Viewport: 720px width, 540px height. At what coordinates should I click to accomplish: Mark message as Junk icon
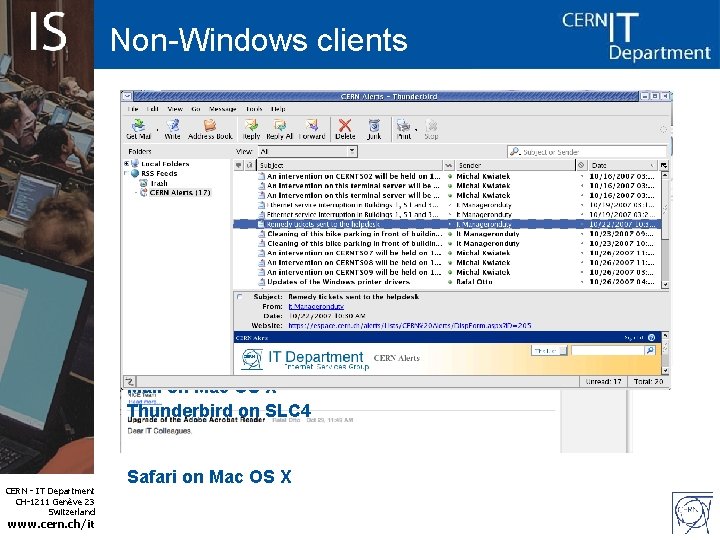374,125
